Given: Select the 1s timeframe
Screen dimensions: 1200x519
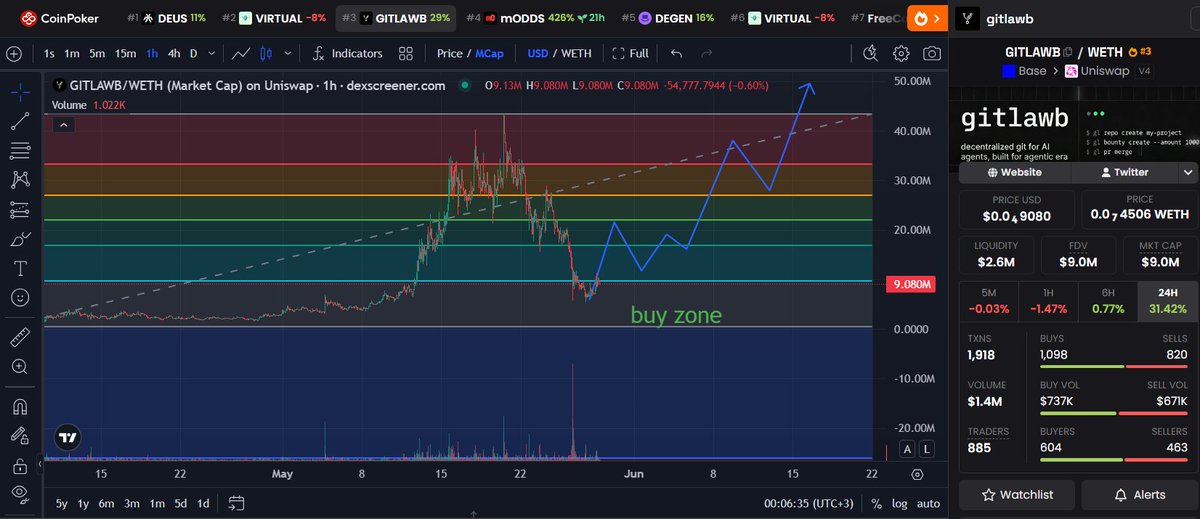Looking at the screenshot, I should [50, 53].
